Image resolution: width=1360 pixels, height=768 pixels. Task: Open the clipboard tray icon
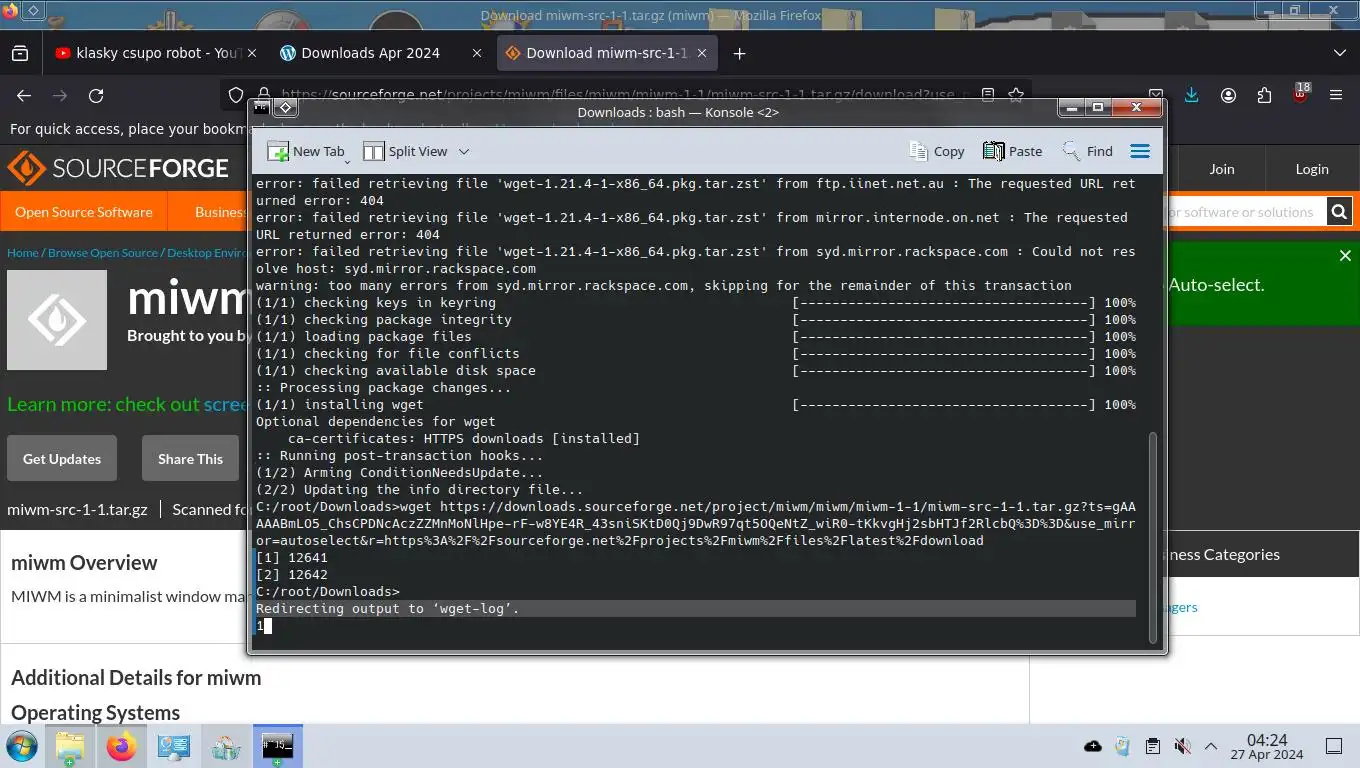(x=1152, y=746)
